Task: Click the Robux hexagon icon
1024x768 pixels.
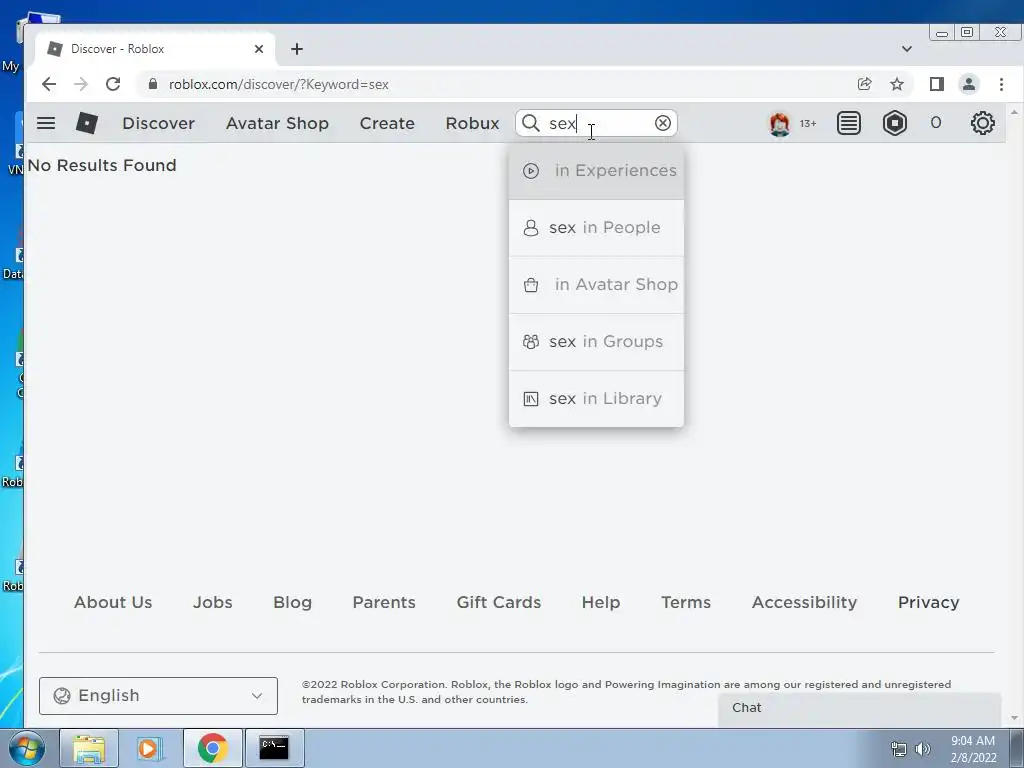Action: coord(895,123)
